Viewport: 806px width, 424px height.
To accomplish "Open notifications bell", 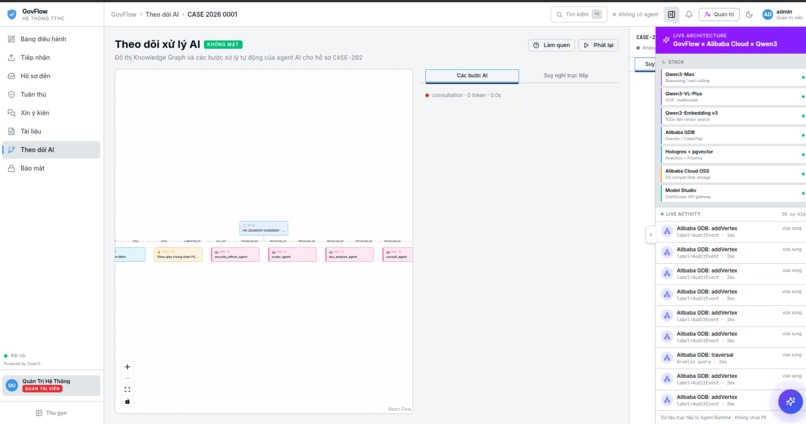I will click(689, 14).
